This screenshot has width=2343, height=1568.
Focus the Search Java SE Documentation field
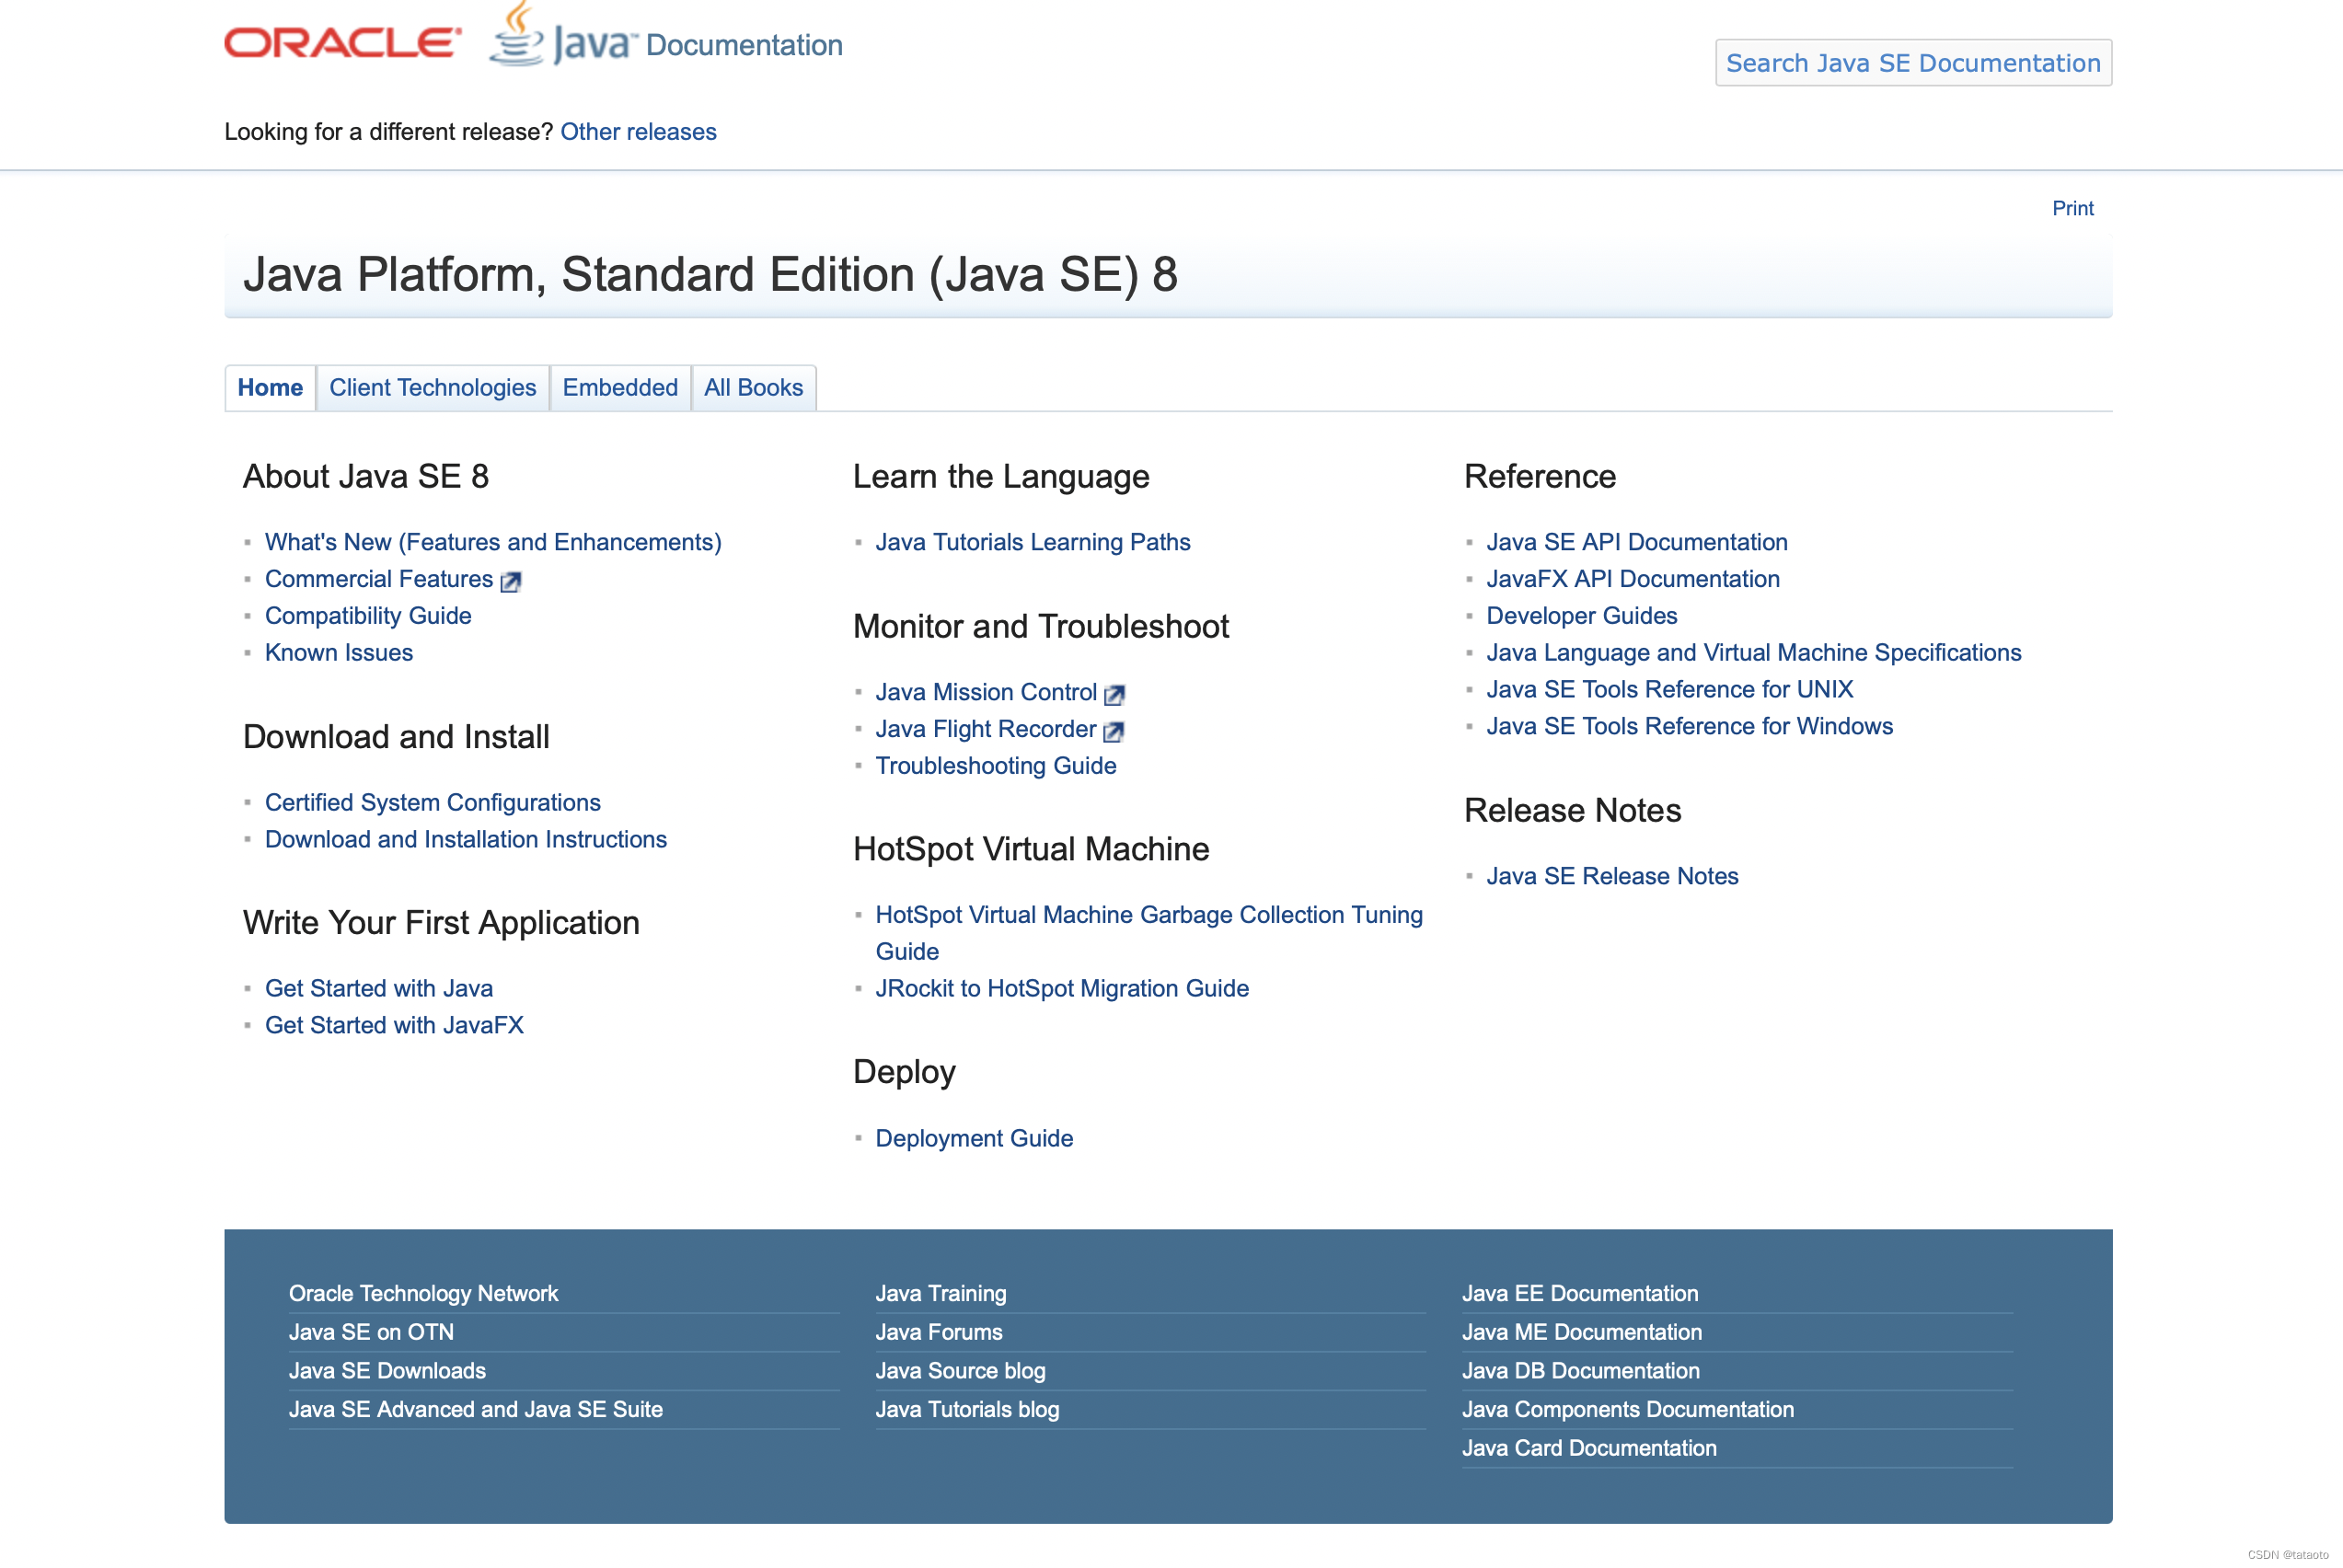coord(1913,63)
